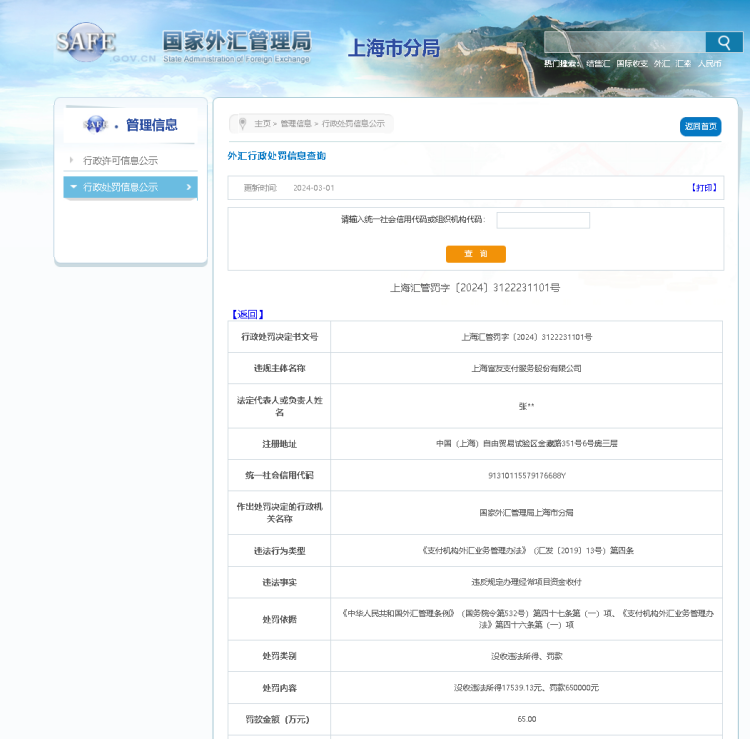Click the 法定代表人或负责人姓名 label
The width and height of the screenshot is (750, 739).
279,406
